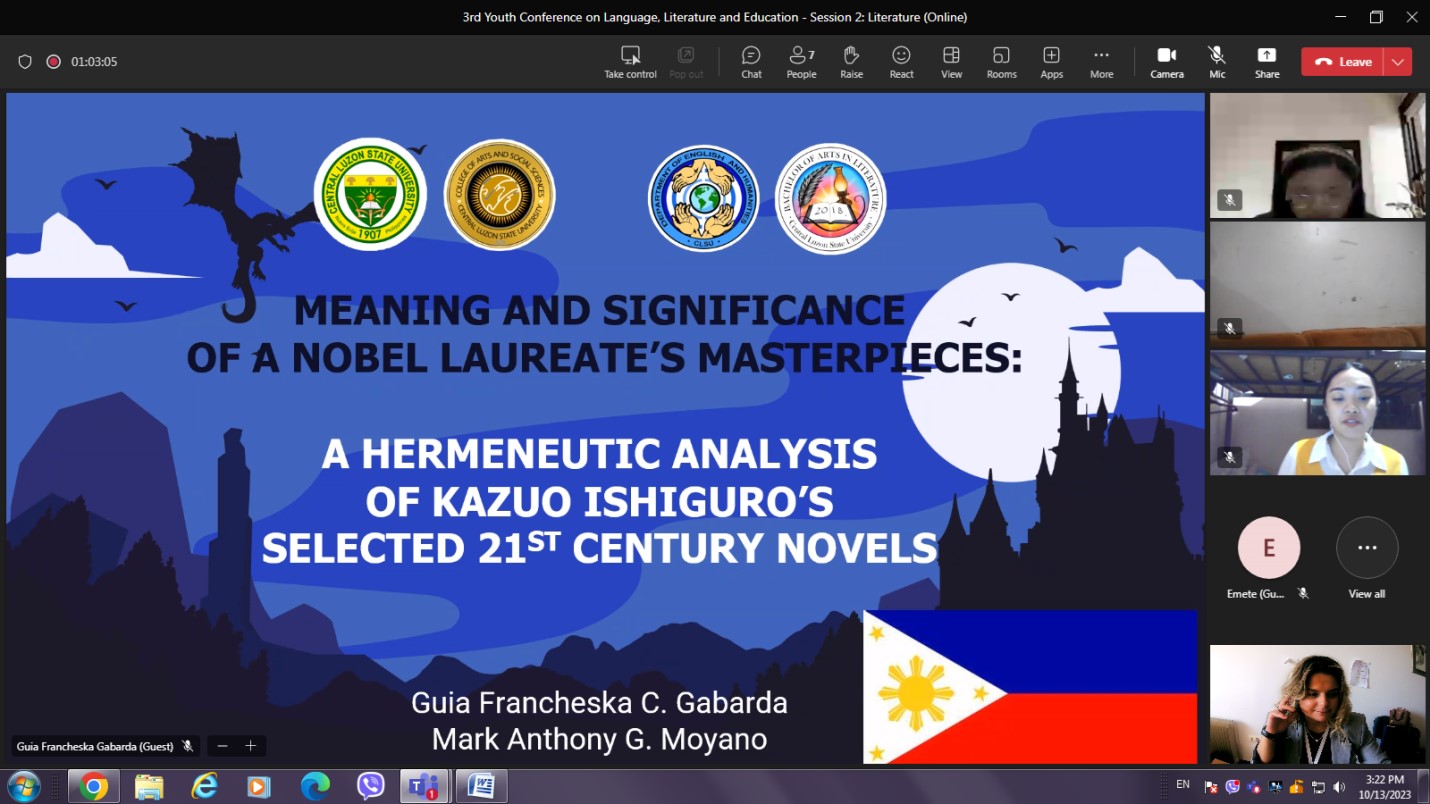Viewport: 1430px width, 804px height.
Task: Open the View layout options
Action: pyautogui.click(x=951, y=62)
